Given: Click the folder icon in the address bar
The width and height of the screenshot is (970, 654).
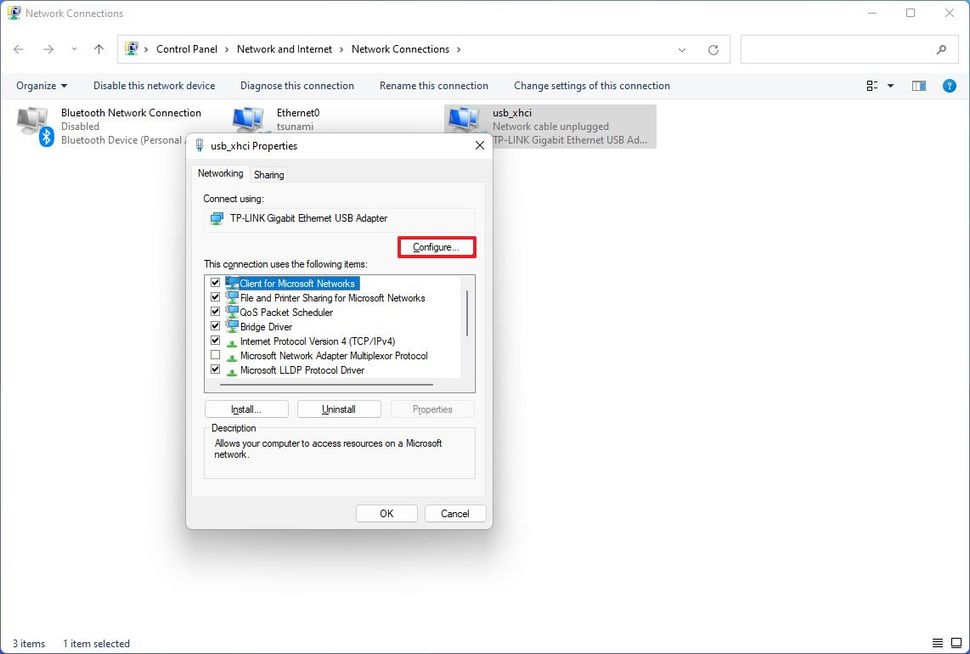Looking at the screenshot, I should click(x=131, y=48).
